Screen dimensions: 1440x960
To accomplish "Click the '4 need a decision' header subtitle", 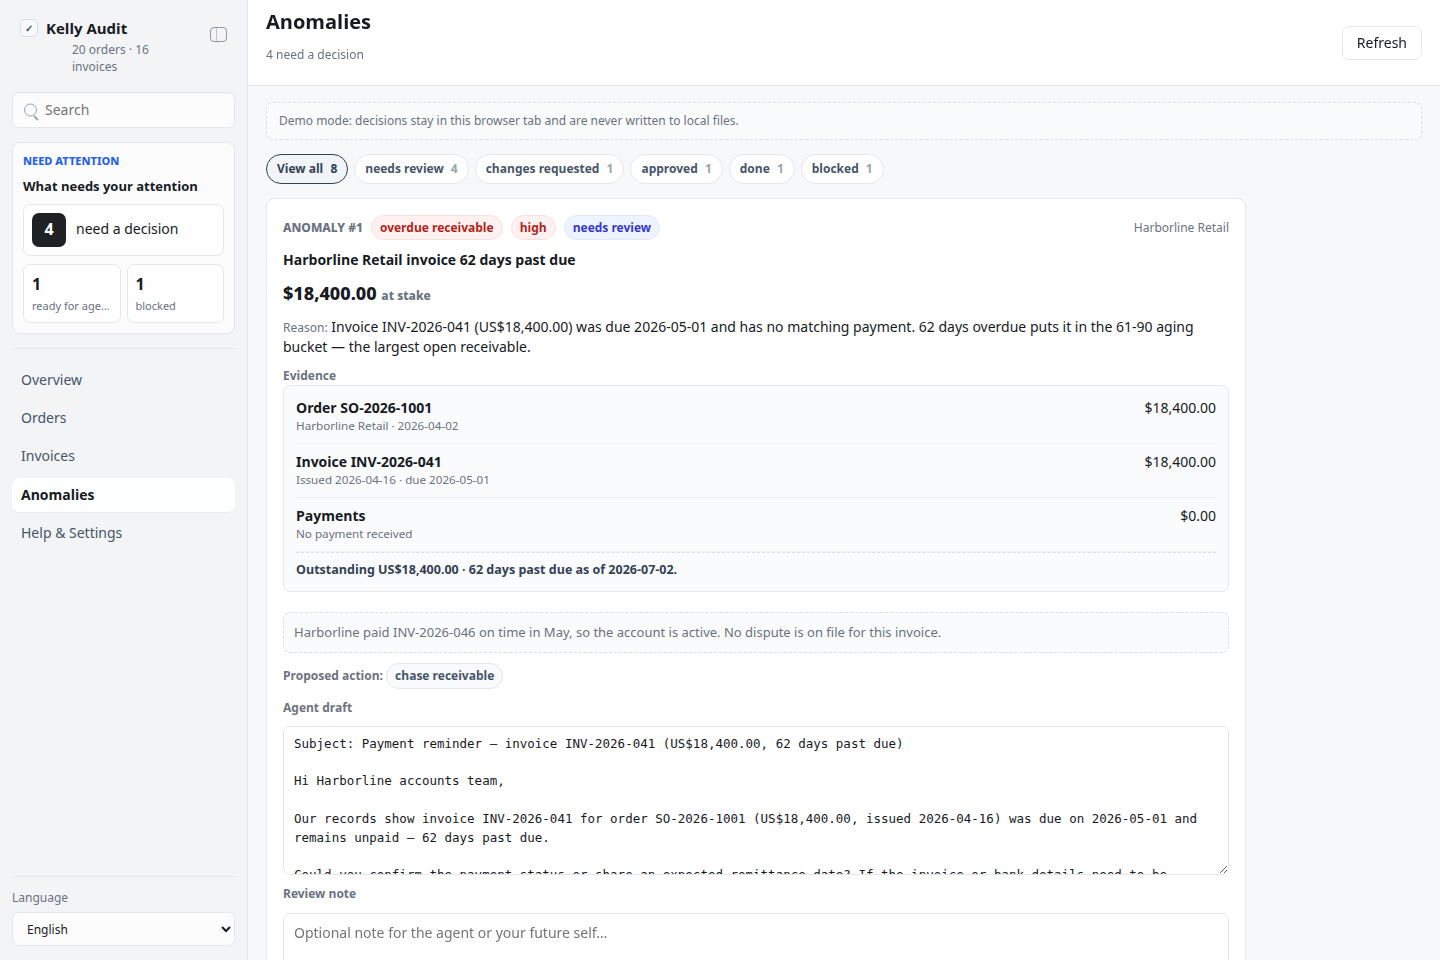I will tap(315, 55).
